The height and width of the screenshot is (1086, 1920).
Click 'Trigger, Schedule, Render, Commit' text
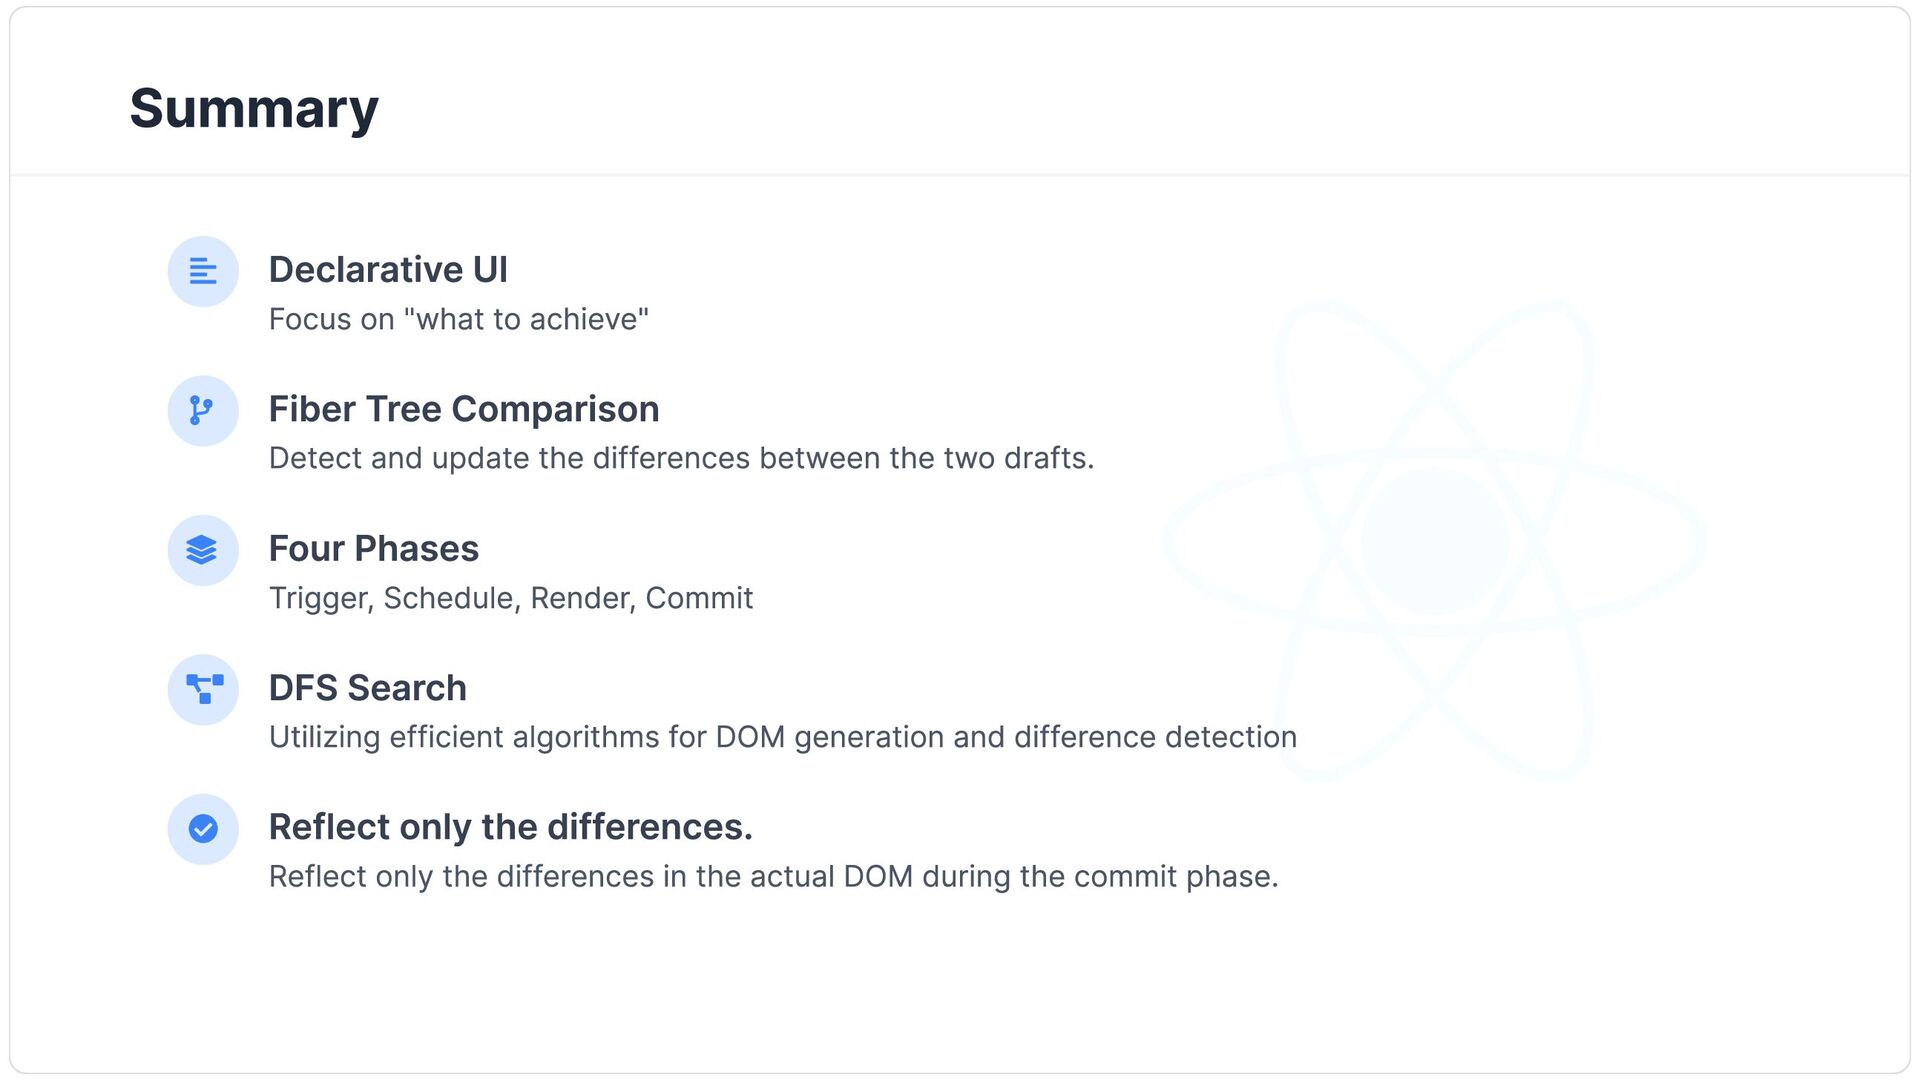511,598
